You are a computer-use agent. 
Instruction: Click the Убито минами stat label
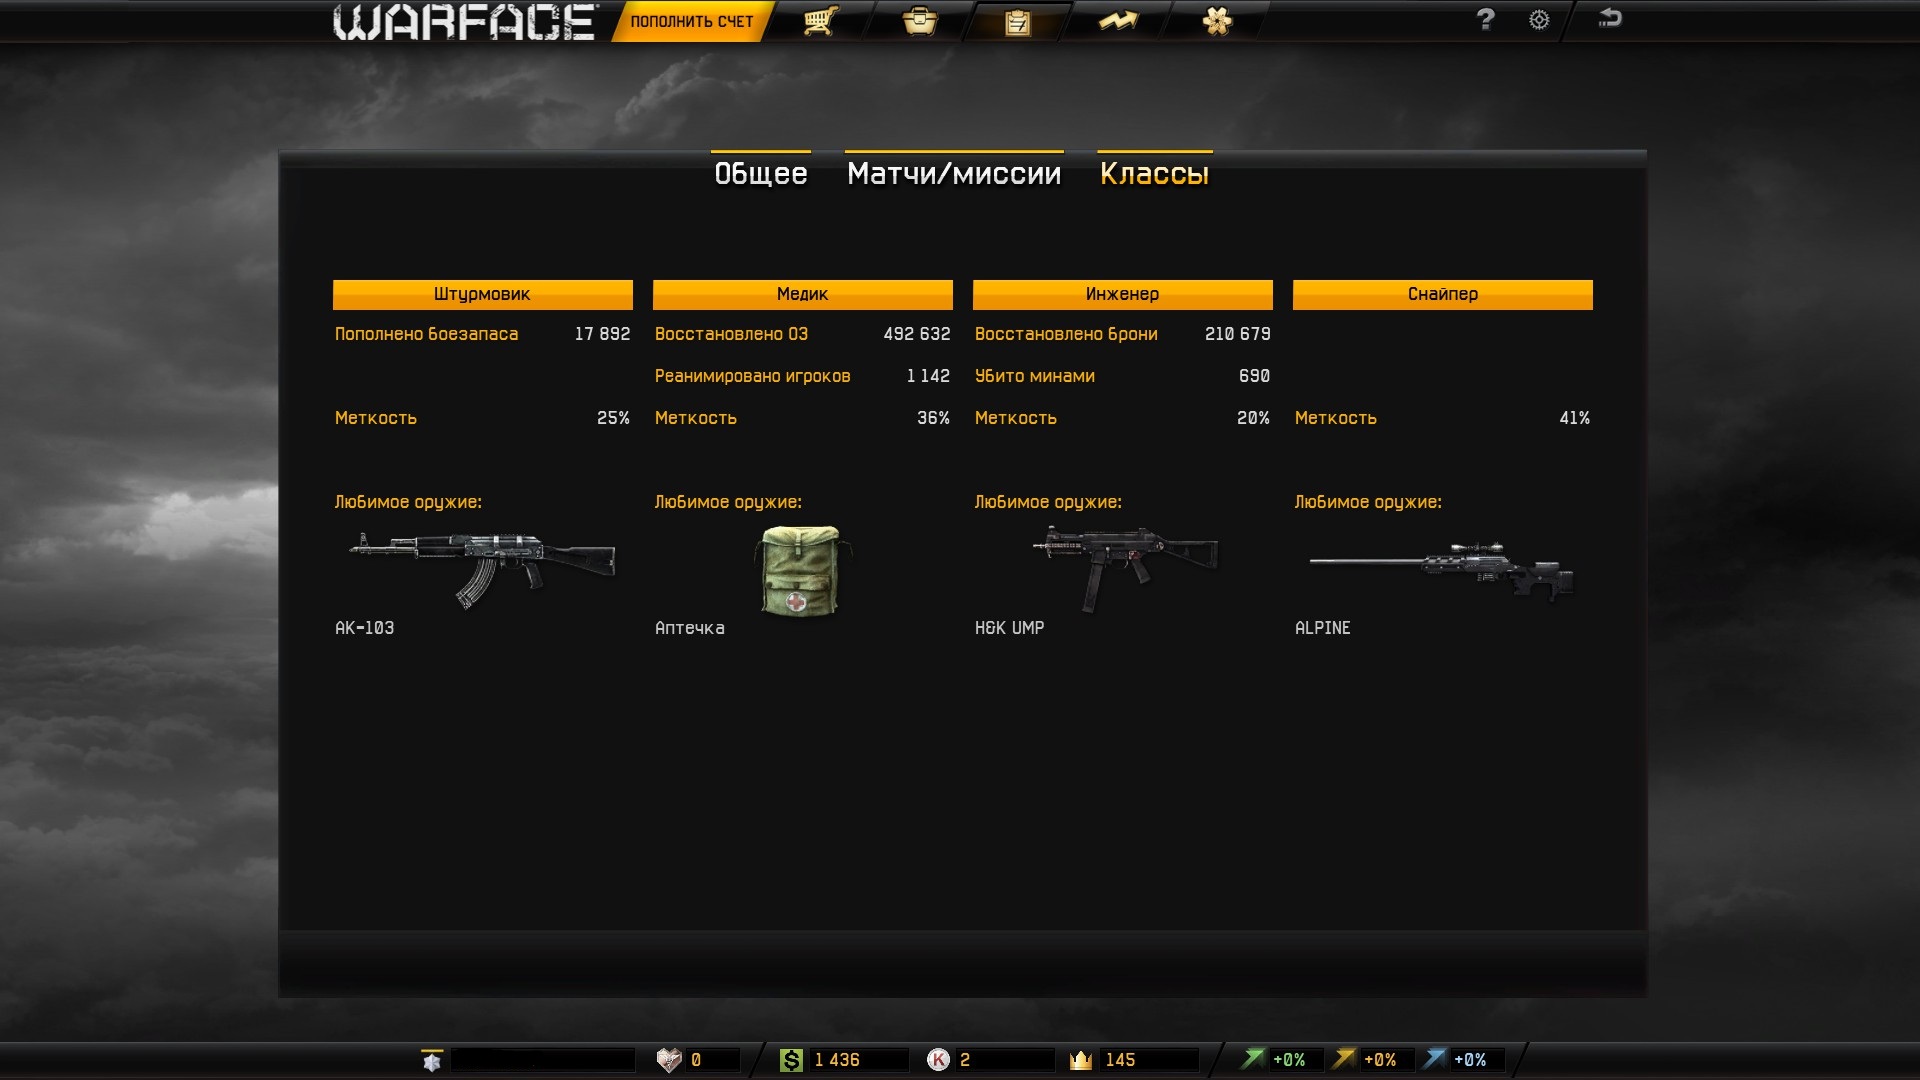(x=1034, y=376)
